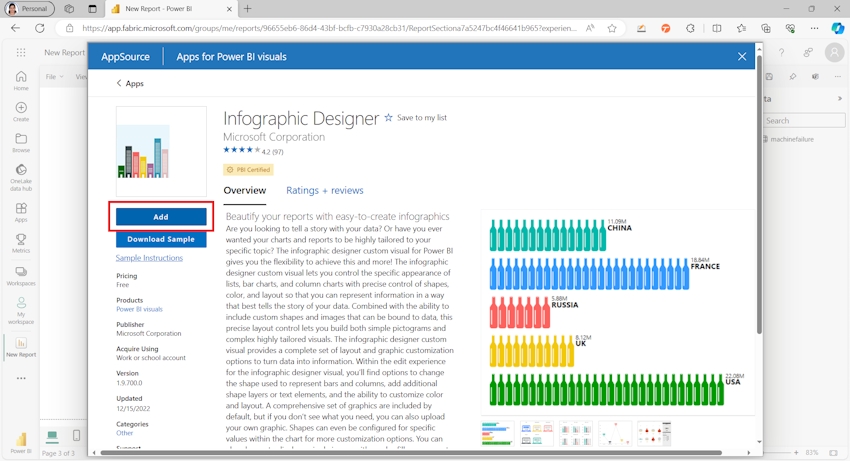Image resolution: width=850 pixels, height=461 pixels.
Task: Click the sidebar more options ellipsis
Action: [21, 378]
